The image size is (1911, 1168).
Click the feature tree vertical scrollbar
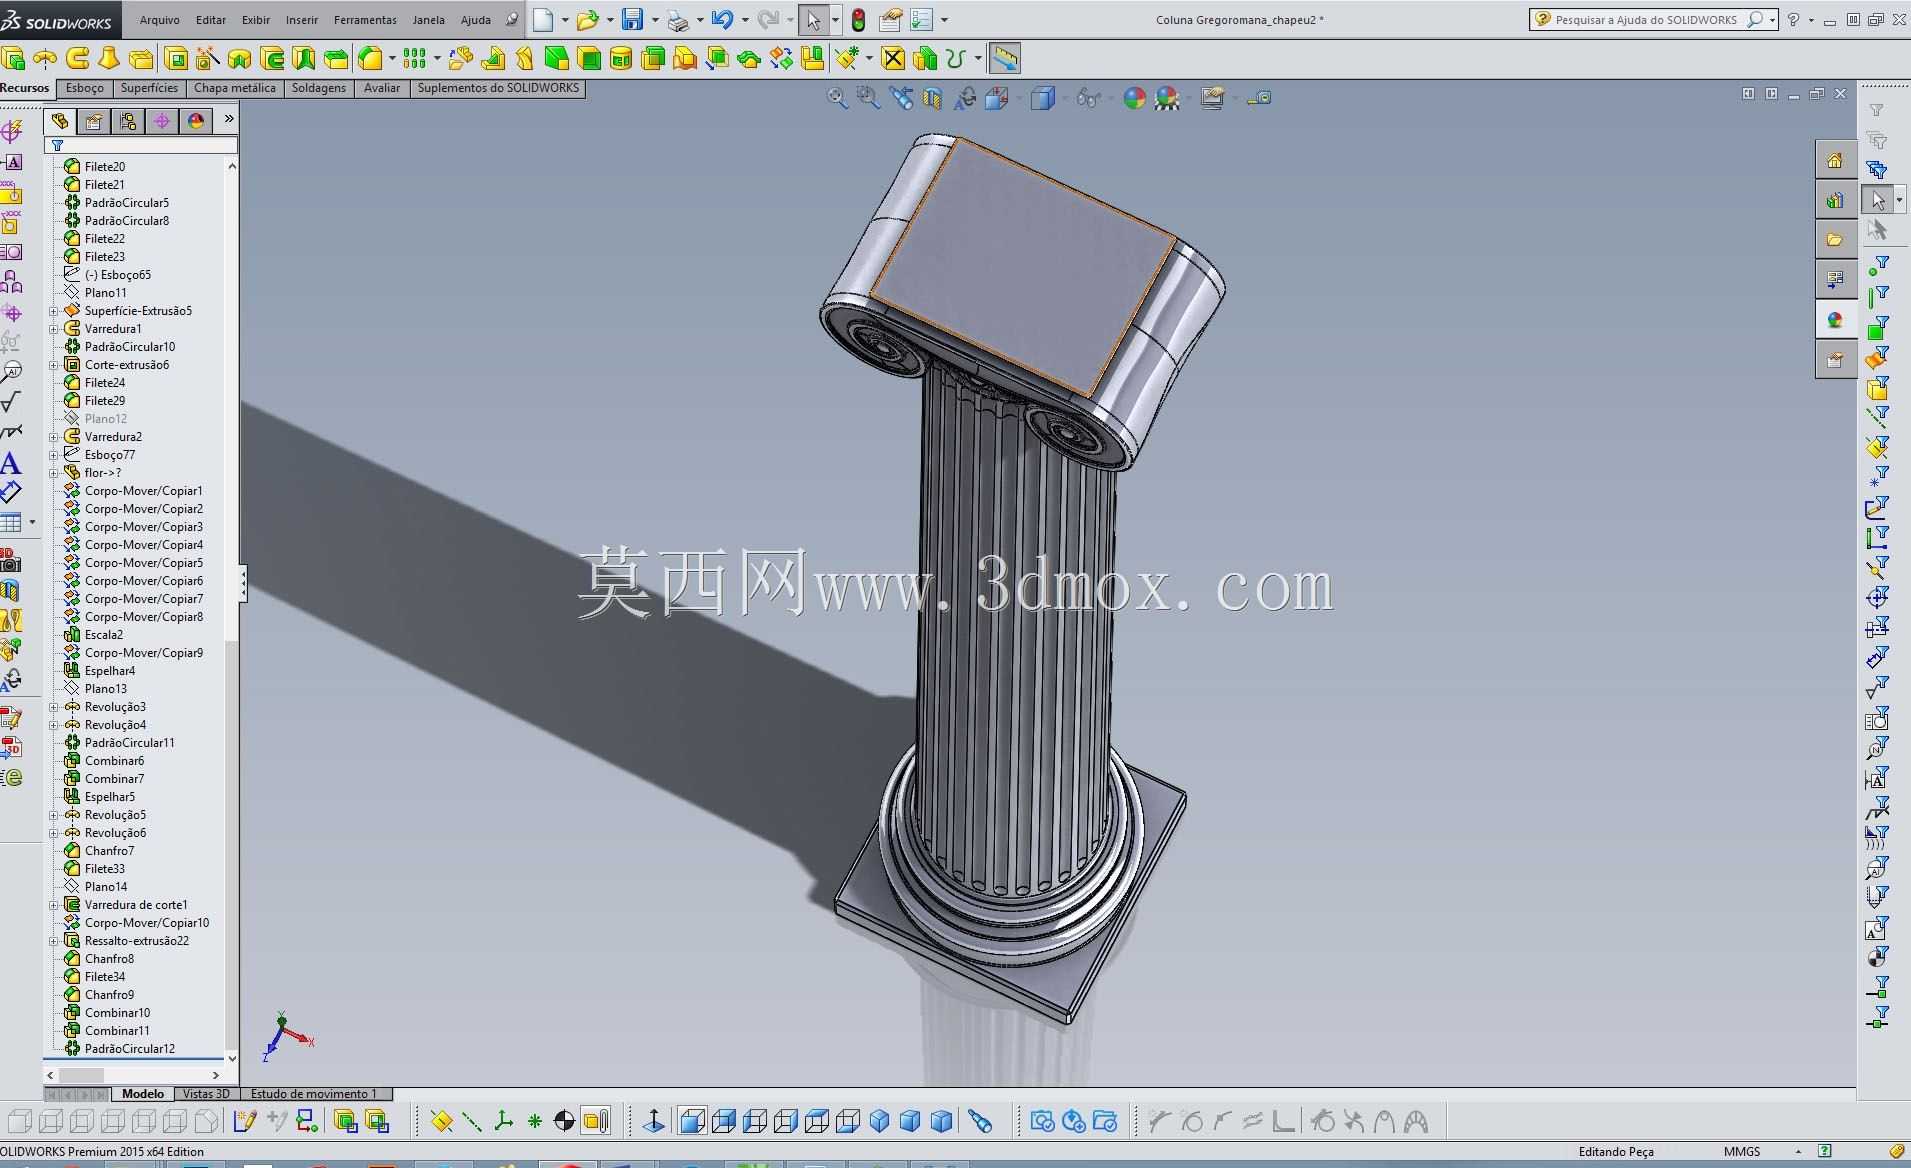click(232, 610)
